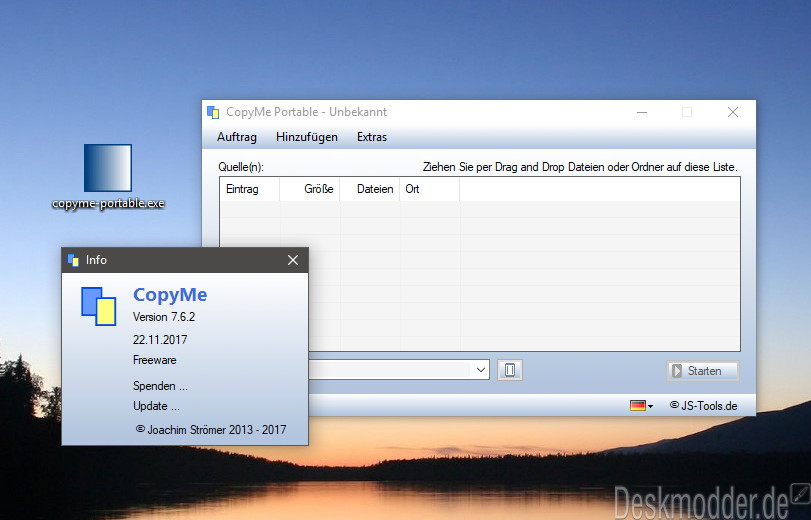Open the Hinzufügen menu

click(307, 137)
